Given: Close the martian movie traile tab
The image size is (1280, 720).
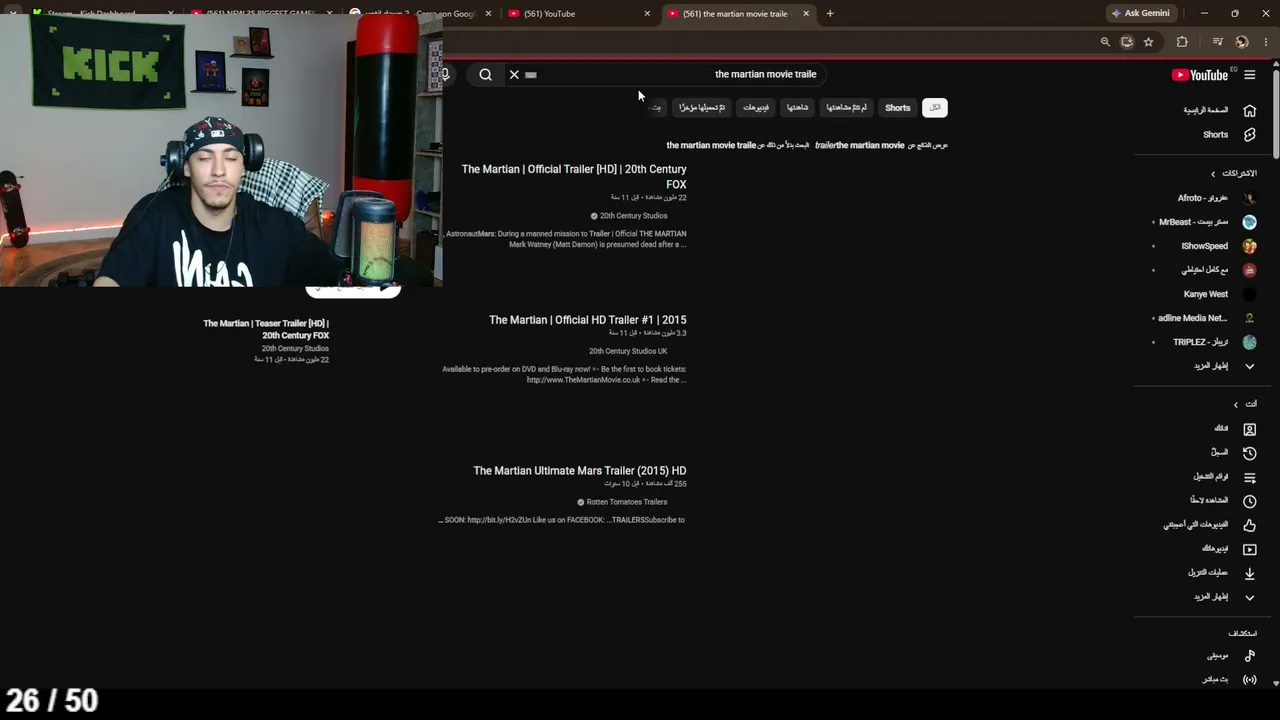Looking at the screenshot, I should point(806,14).
